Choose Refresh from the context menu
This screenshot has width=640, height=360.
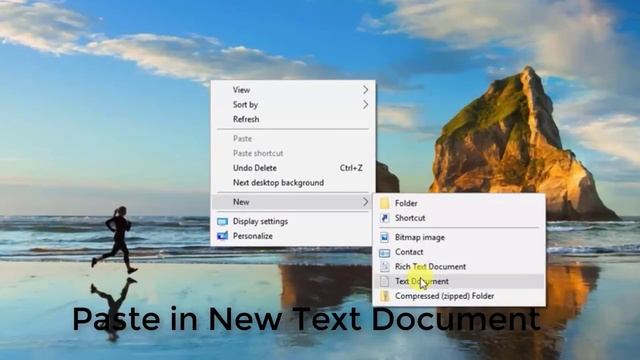coord(293,119)
